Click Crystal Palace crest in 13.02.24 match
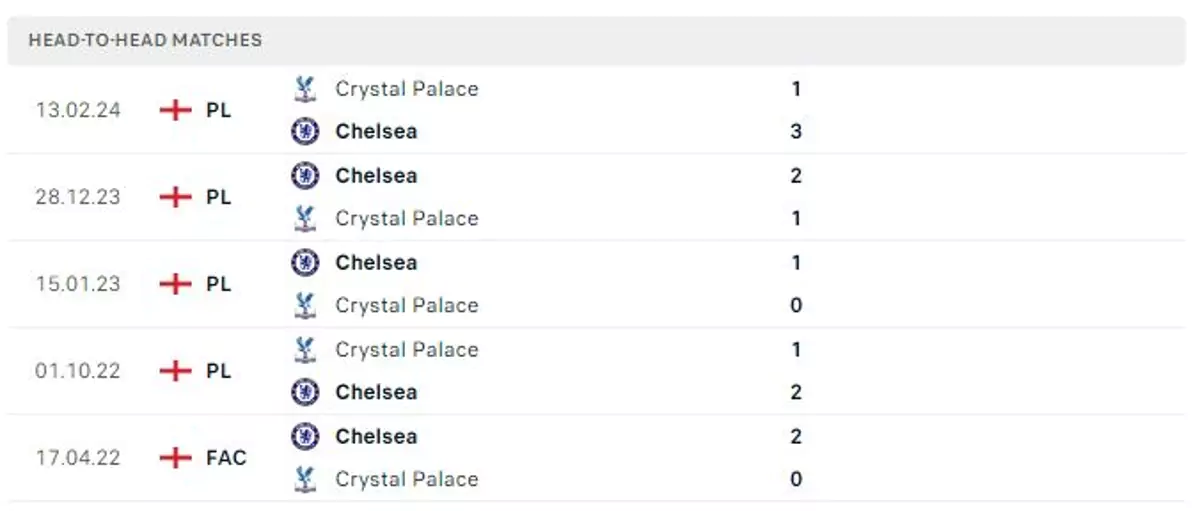Screen dimensions: 1200x511 point(305,89)
